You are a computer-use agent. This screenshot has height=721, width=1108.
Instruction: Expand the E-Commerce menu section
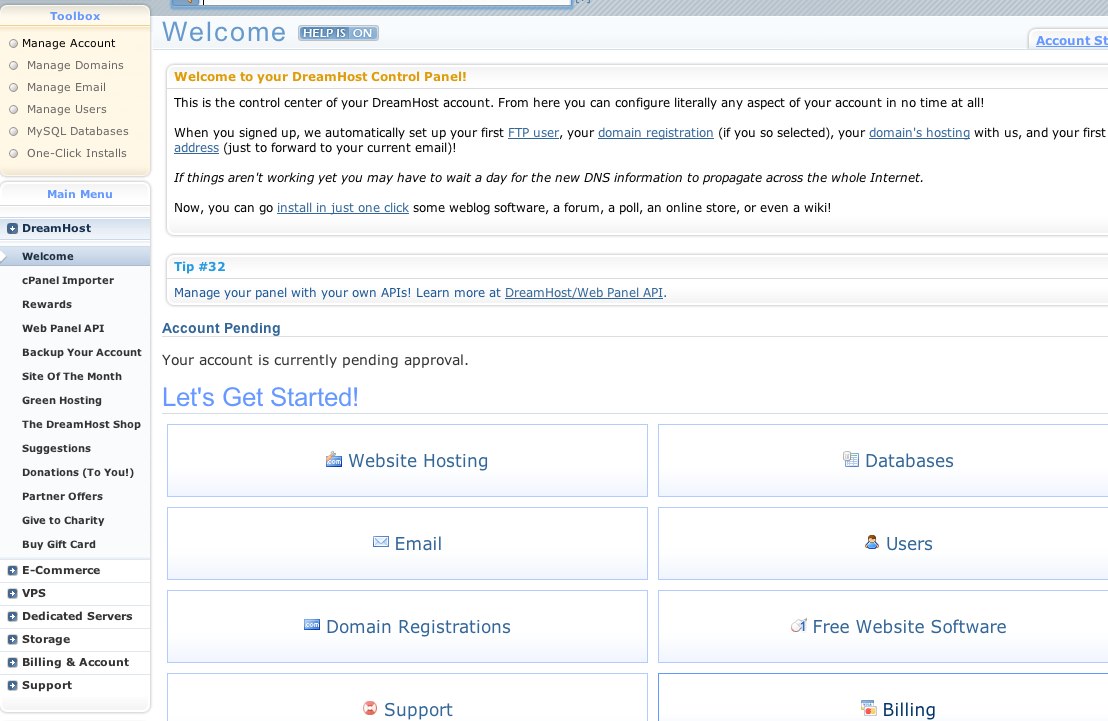[x=12, y=570]
